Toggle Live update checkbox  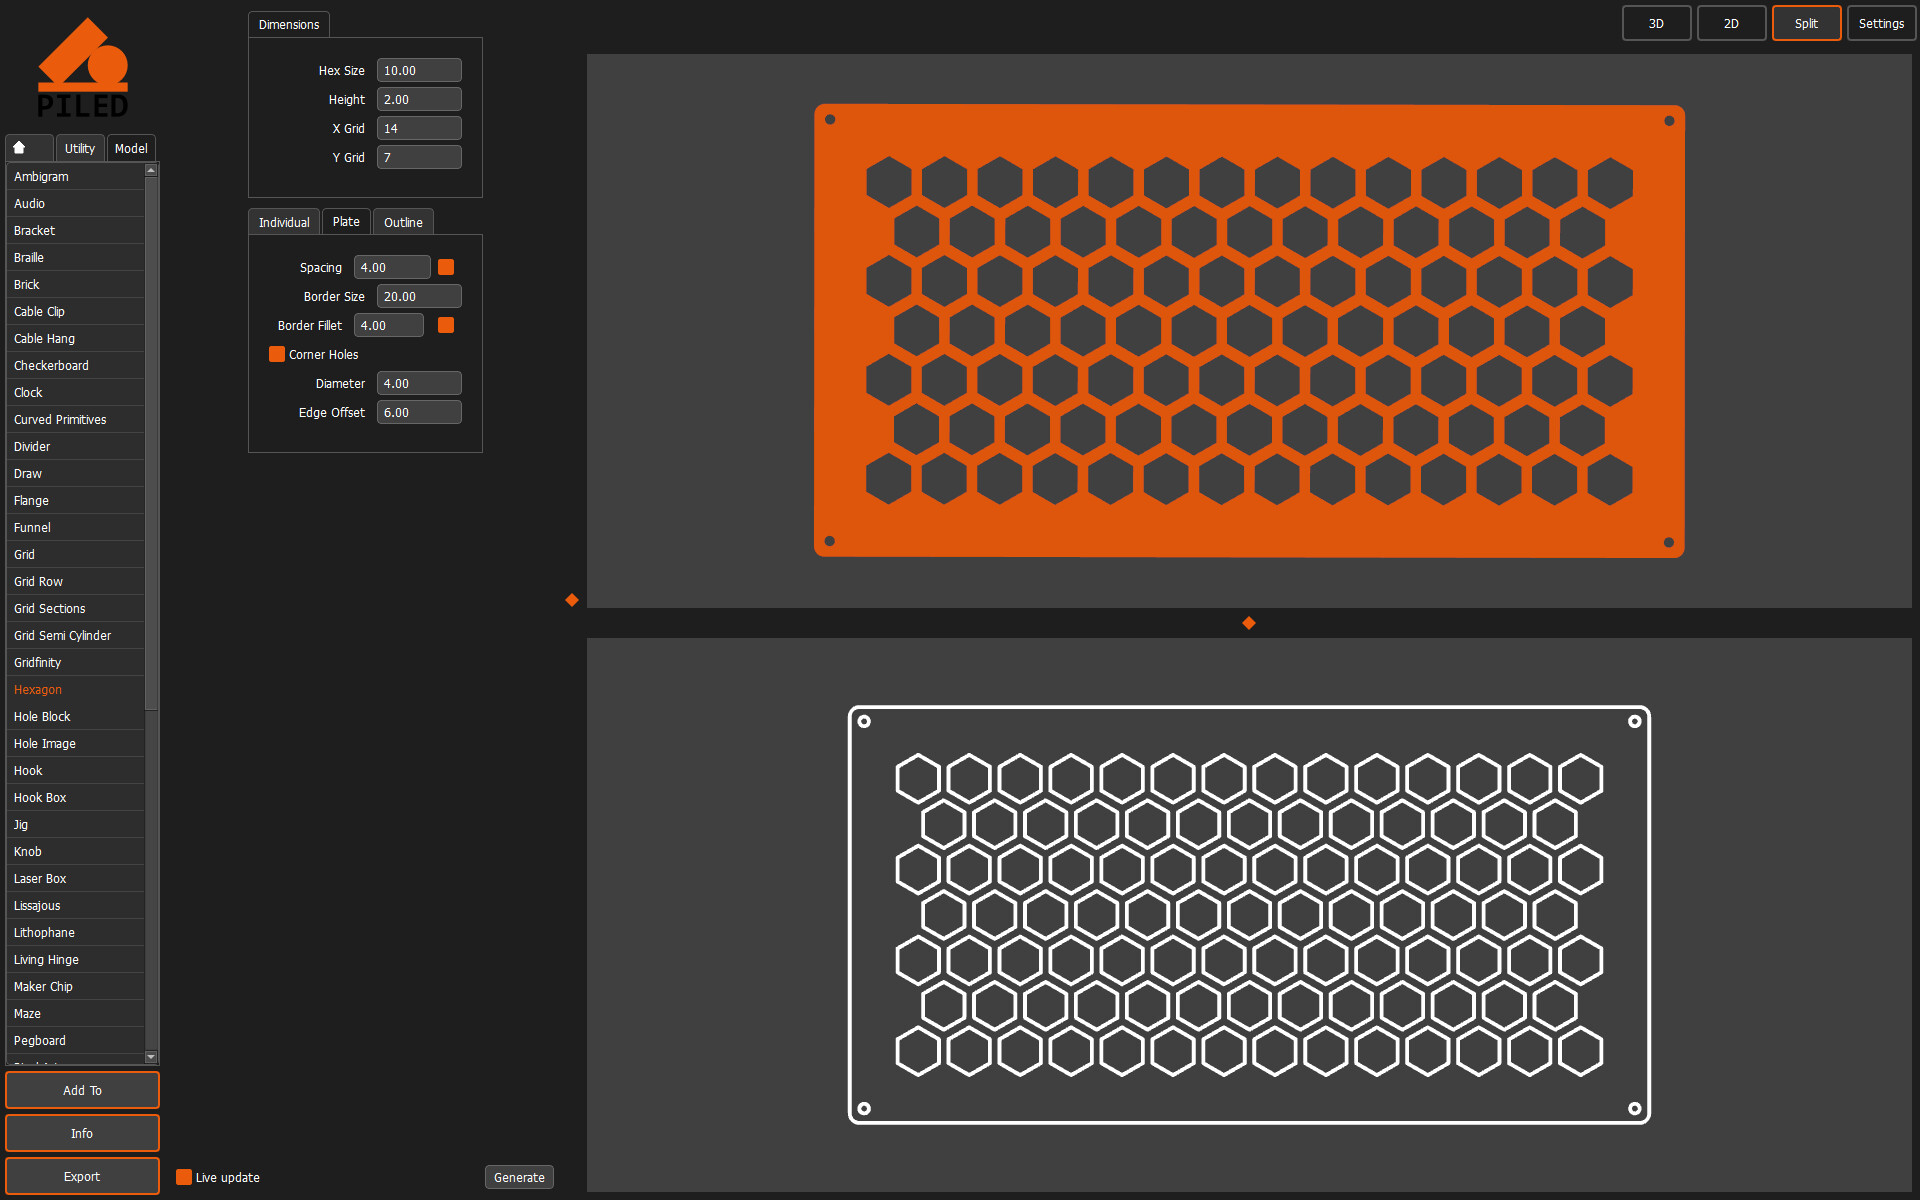(184, 1177)
